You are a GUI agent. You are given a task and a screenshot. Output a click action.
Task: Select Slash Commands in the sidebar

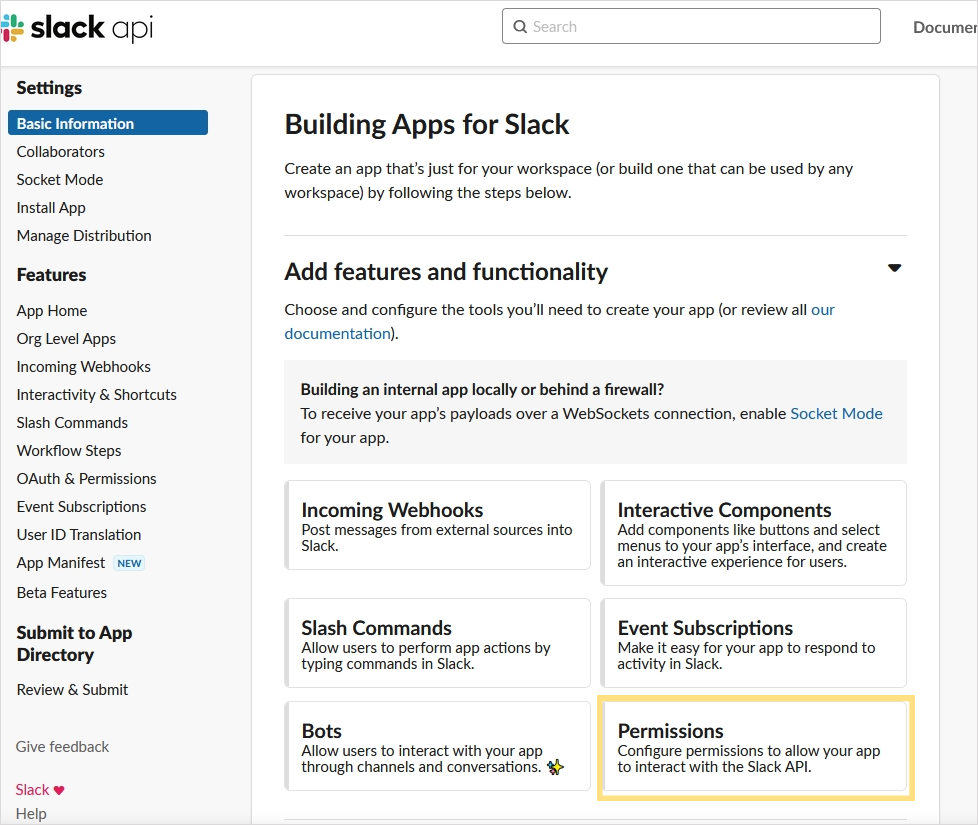72,423
